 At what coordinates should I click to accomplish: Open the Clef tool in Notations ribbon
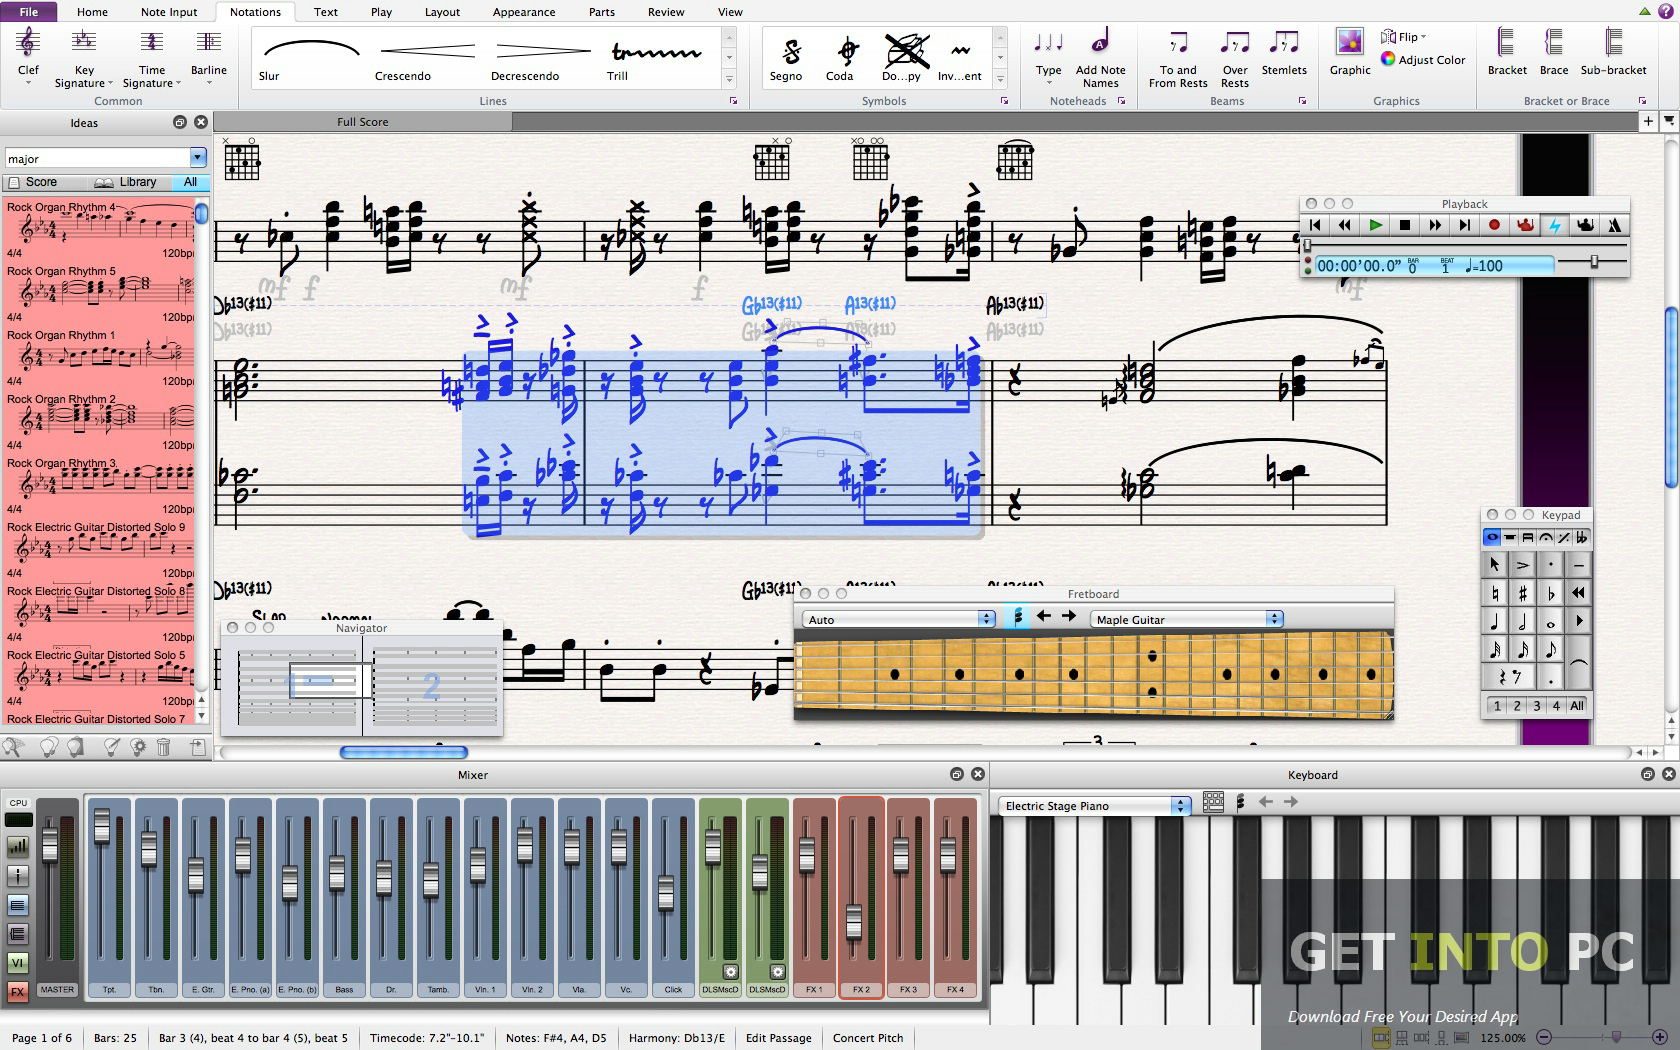[x=28, y=55]
